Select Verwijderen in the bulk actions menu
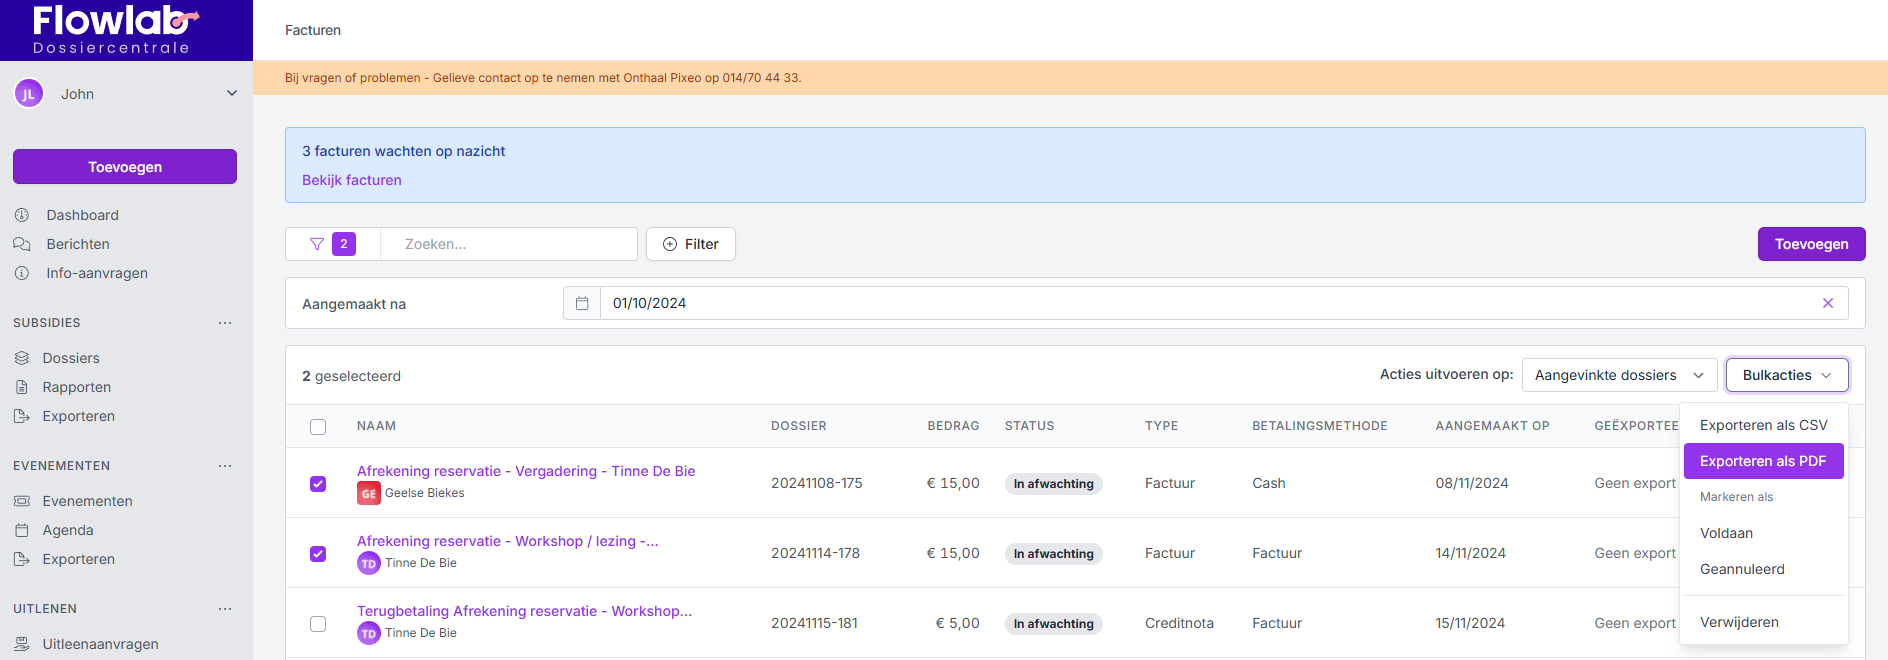The width and height of the screenshot is (1888, 660). pyautogui.click(x=1739, y=622)
